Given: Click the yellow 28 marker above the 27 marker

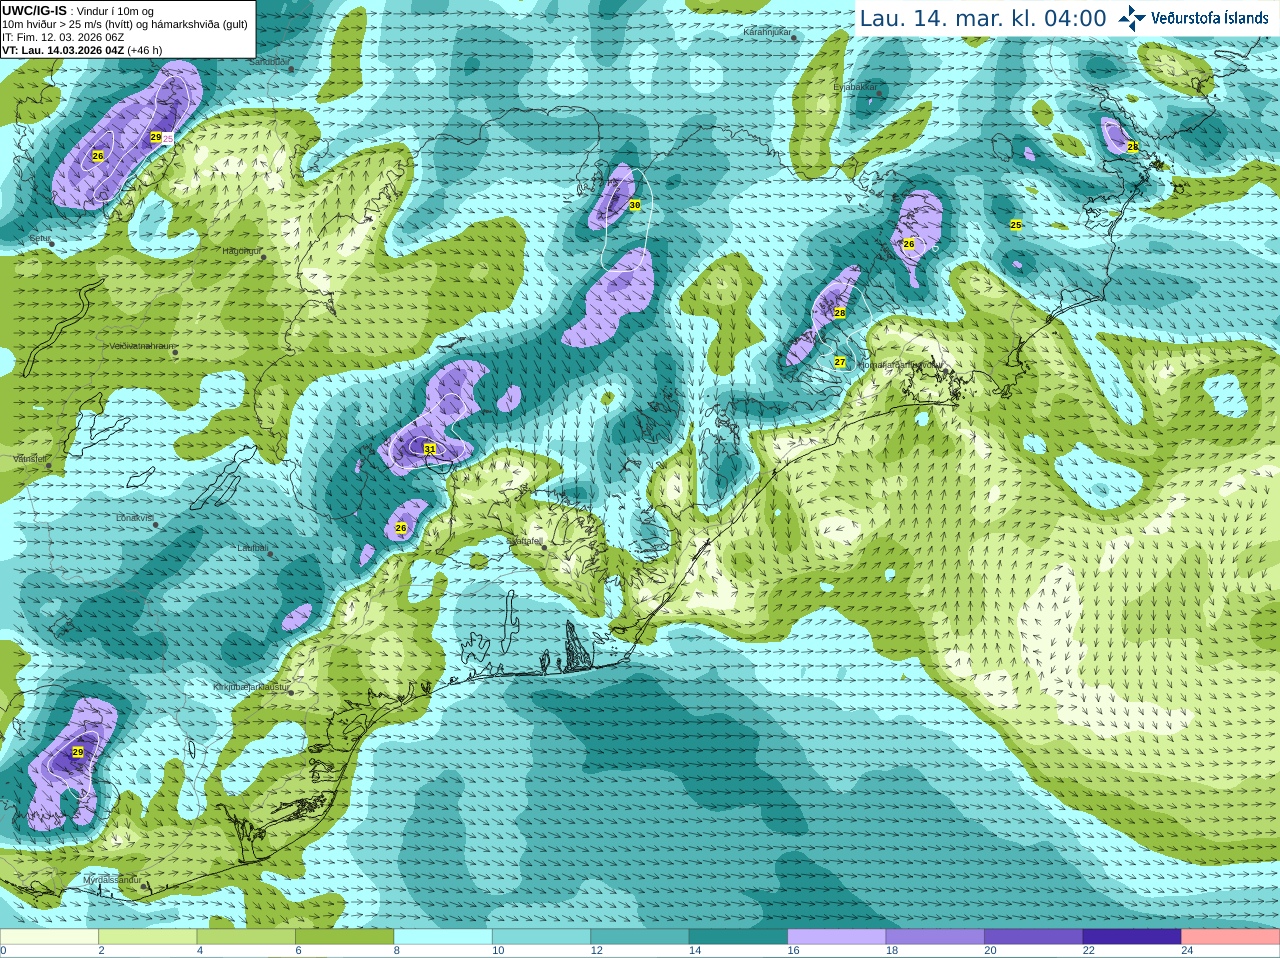Looking at the screenshot, I should 840,313.
